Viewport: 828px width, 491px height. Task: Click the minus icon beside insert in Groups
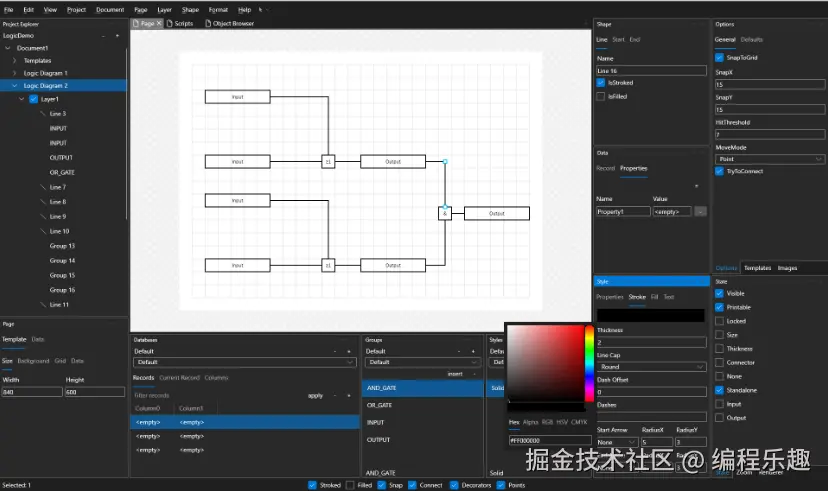click(474, 374)
